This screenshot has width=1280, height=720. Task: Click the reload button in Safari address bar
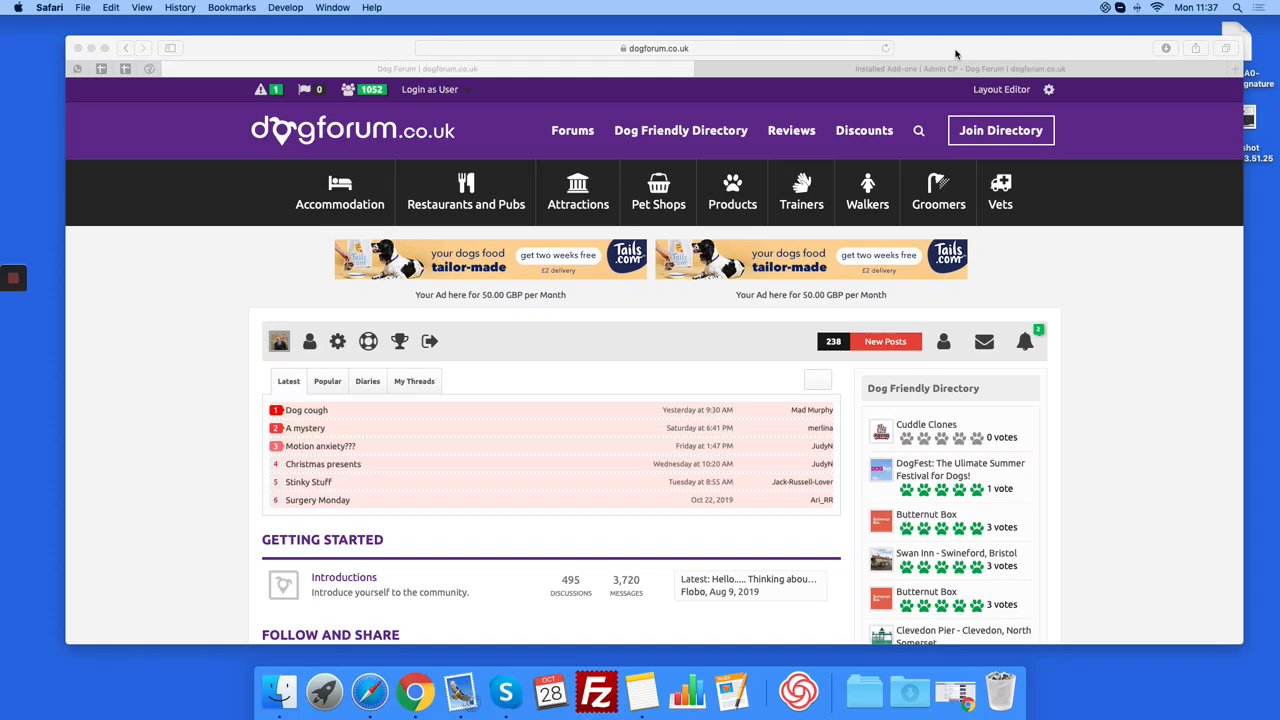[x=885, y=48]
